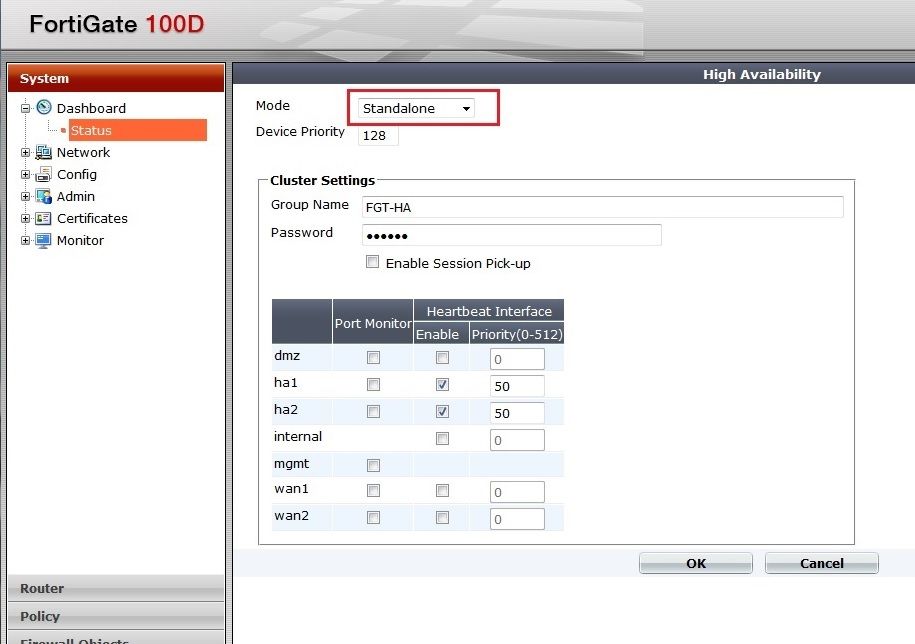Click the Monitor screen icon
Screen dimensions: 915x644
click(x=43, y=240)
